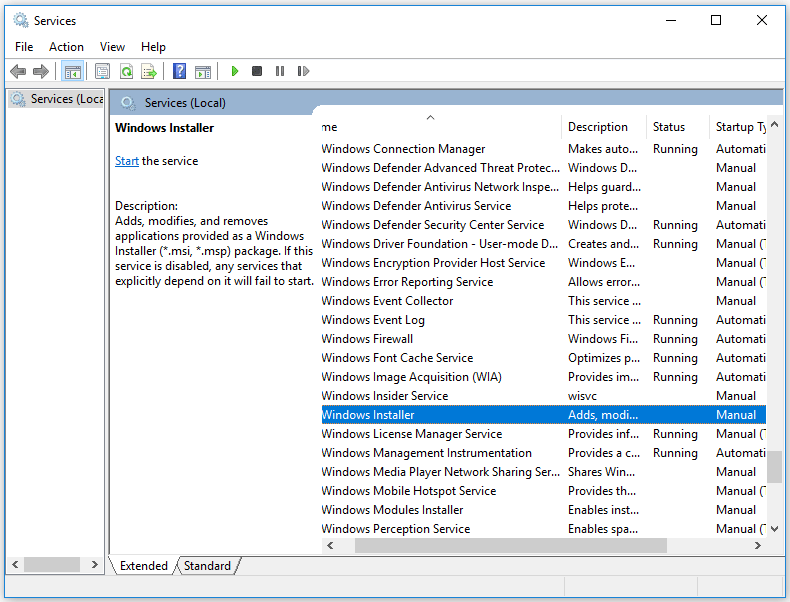This screenshot has height=602, width=790.
Task: Click the Forward arrow toolbar icon
Action: tap(41, 72)
